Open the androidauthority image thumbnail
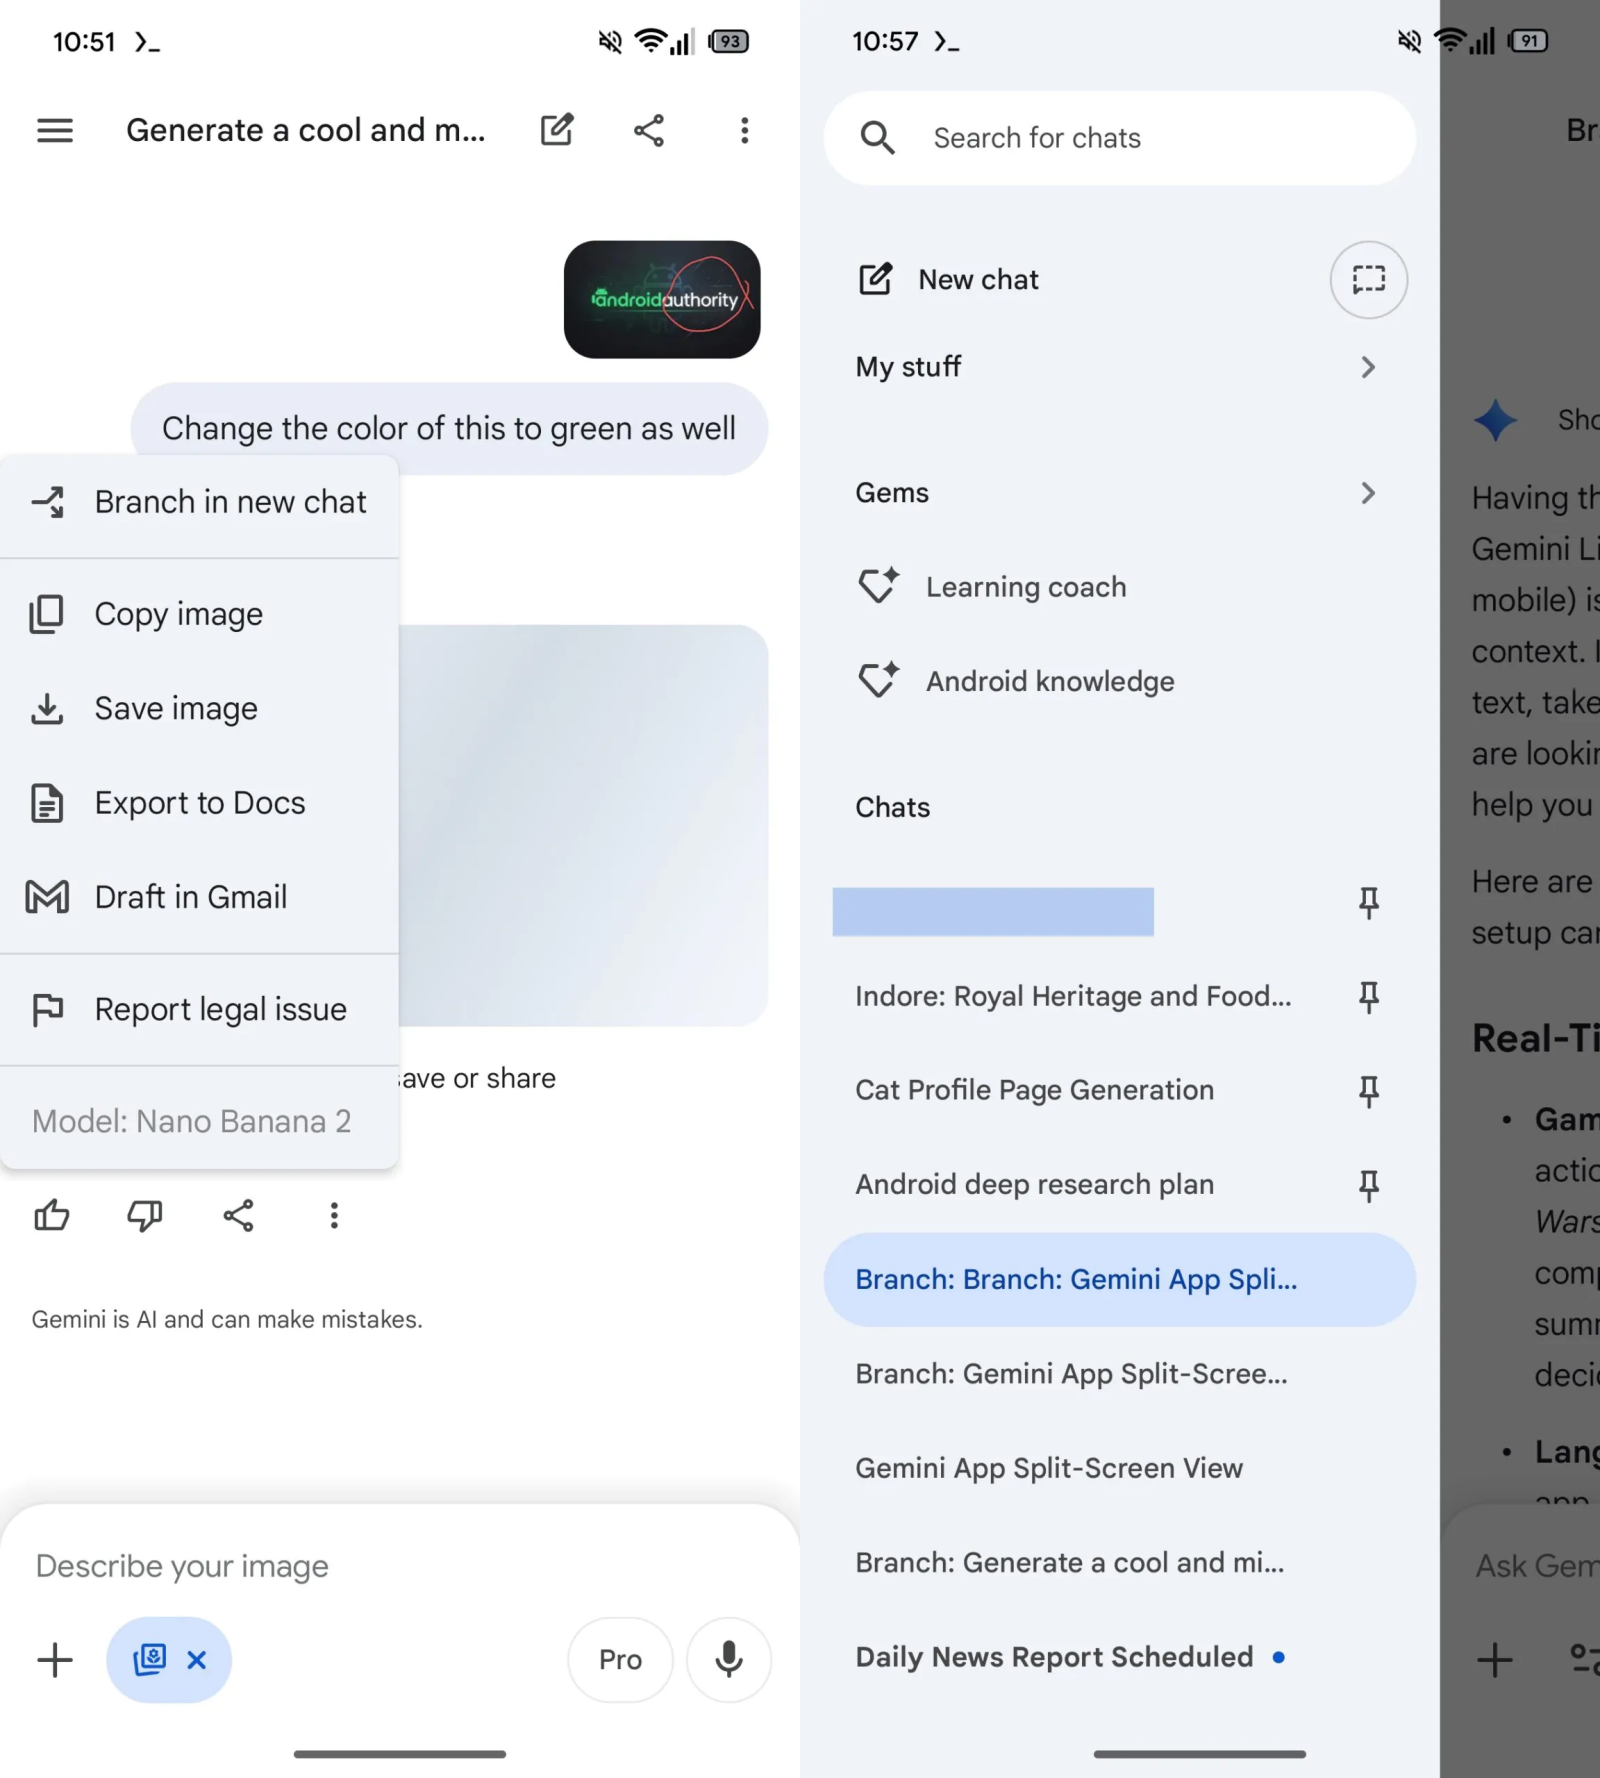 662,300
